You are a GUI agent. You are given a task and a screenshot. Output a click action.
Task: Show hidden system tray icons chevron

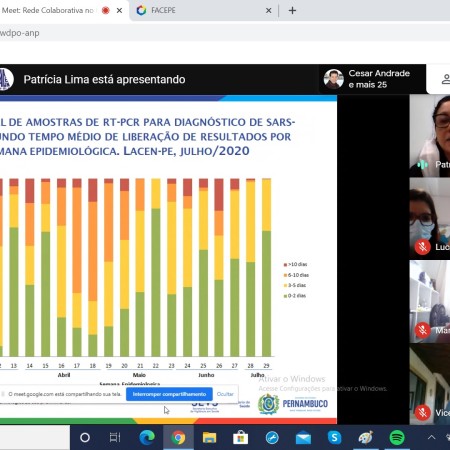[x=431, y=437]
